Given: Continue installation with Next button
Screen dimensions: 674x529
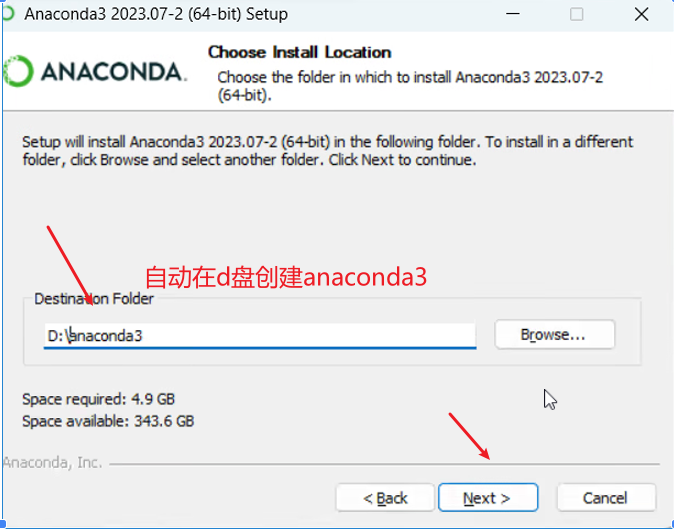Looking at the screenshot, I should (x=488, y=498).
